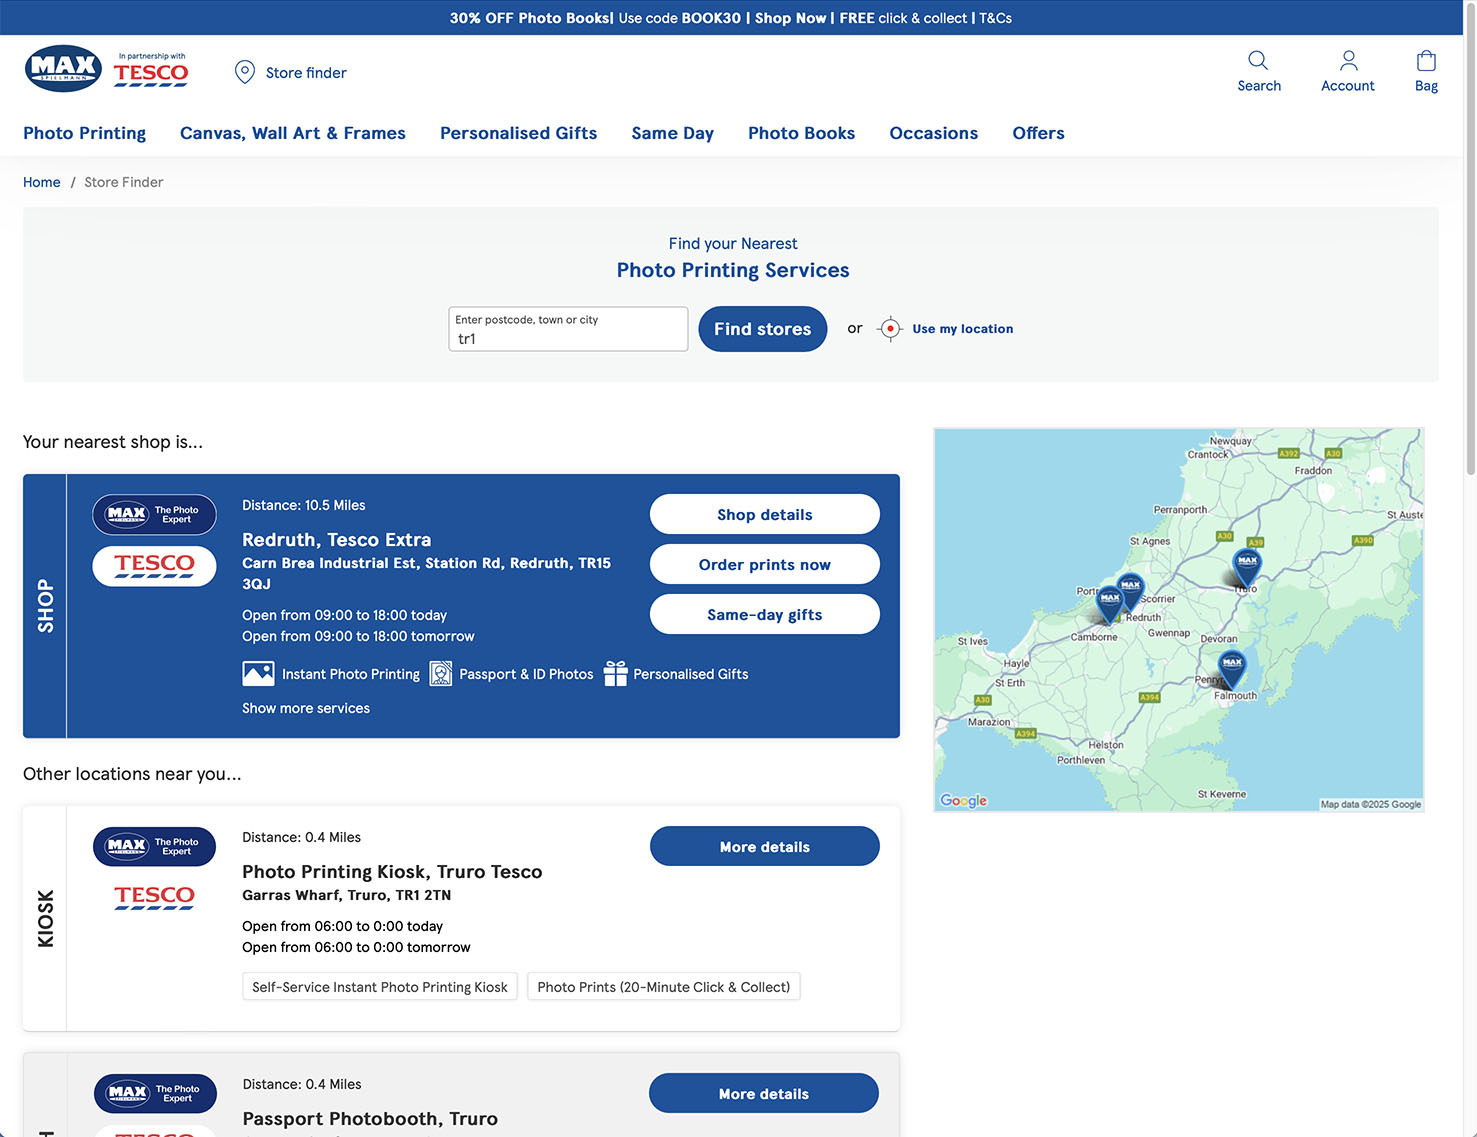Click More details for Truro Tesco Kiosk
This screenshot has width=1477, height=1137.
tap(764, 846)
